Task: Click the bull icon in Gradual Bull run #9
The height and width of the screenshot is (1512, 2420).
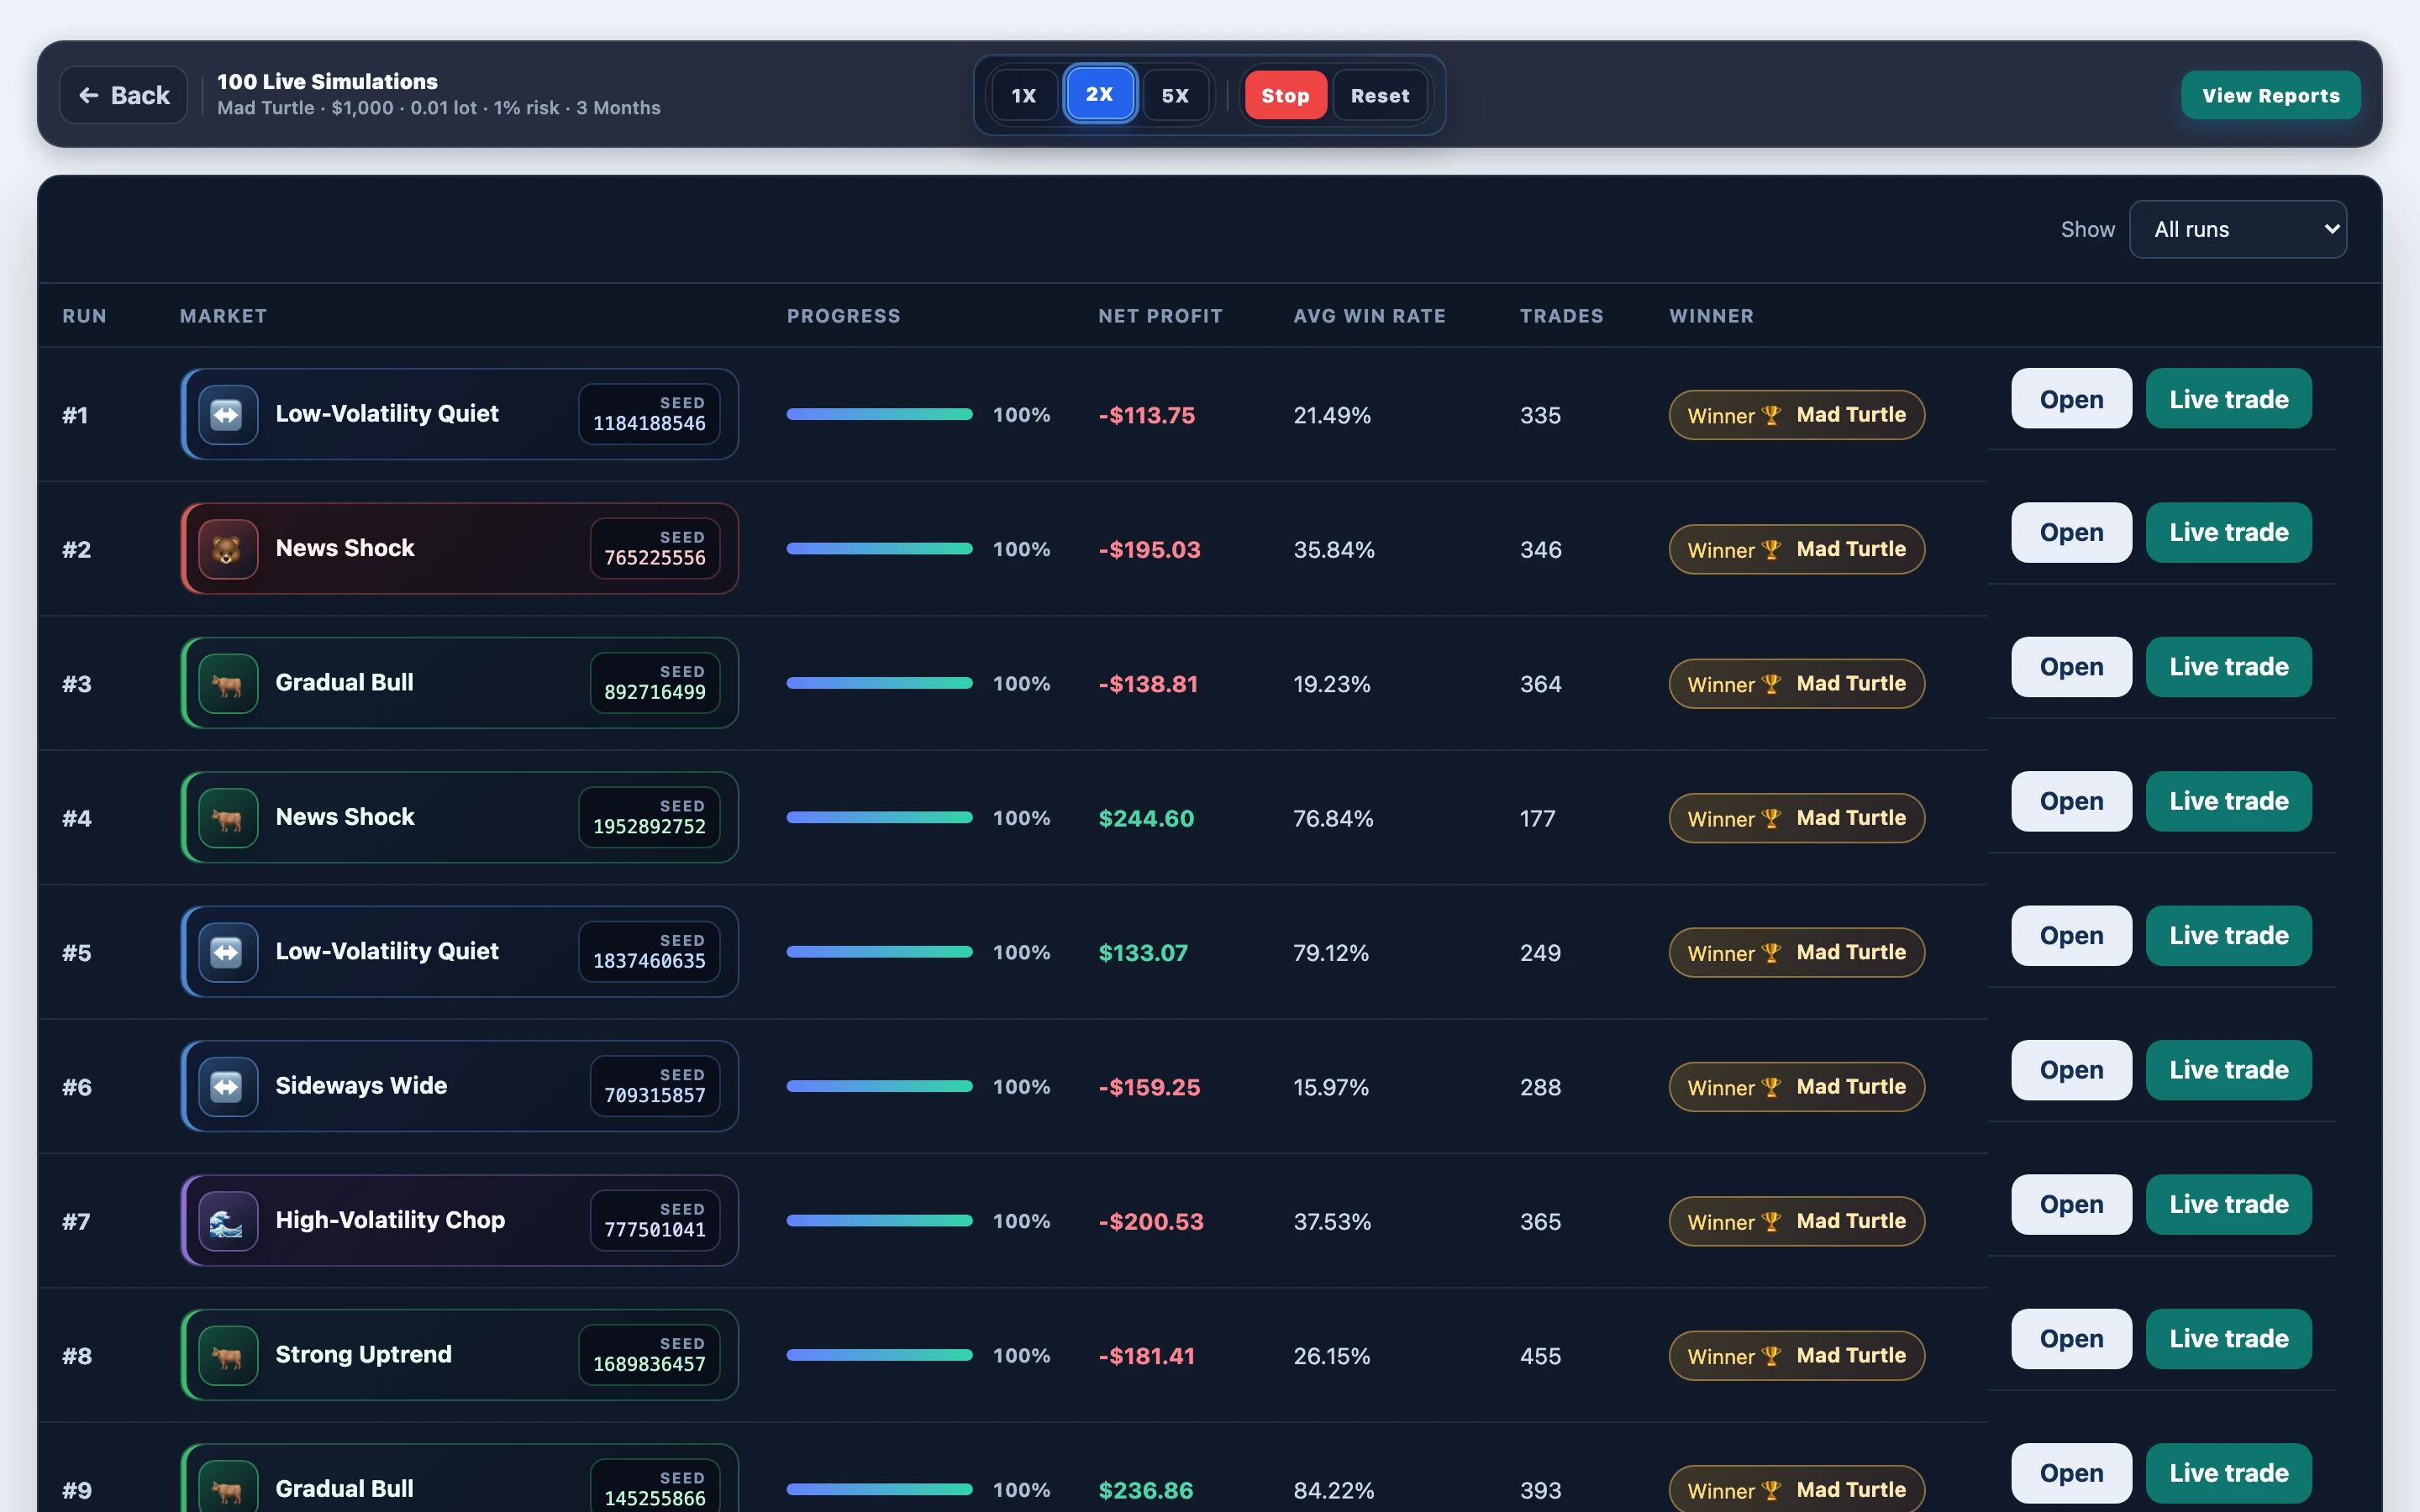Action: pos(228,1488)
